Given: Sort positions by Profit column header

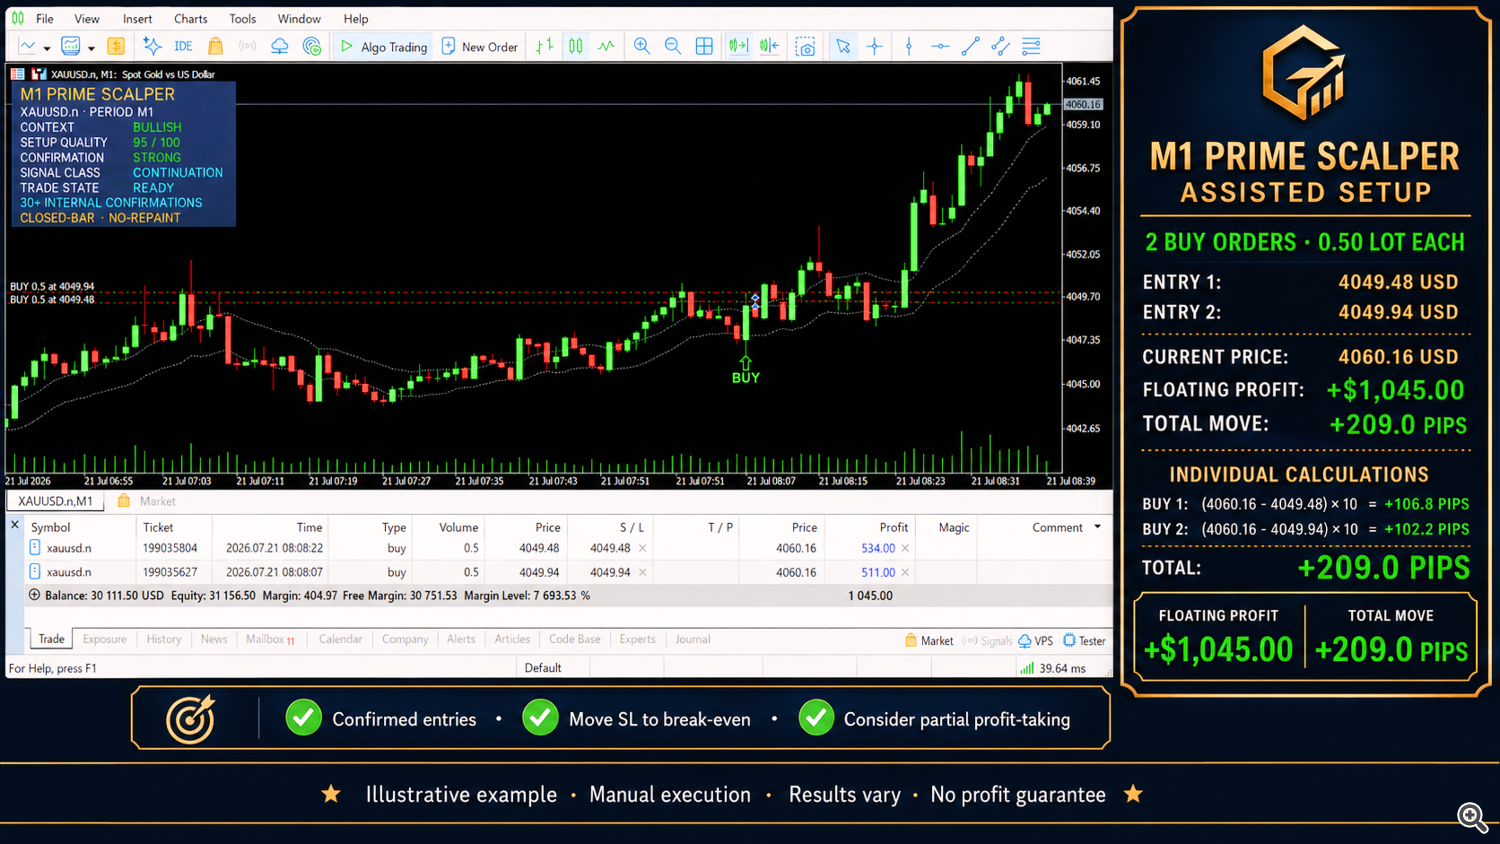Looking at the screenshot, I should click(893, 527).
